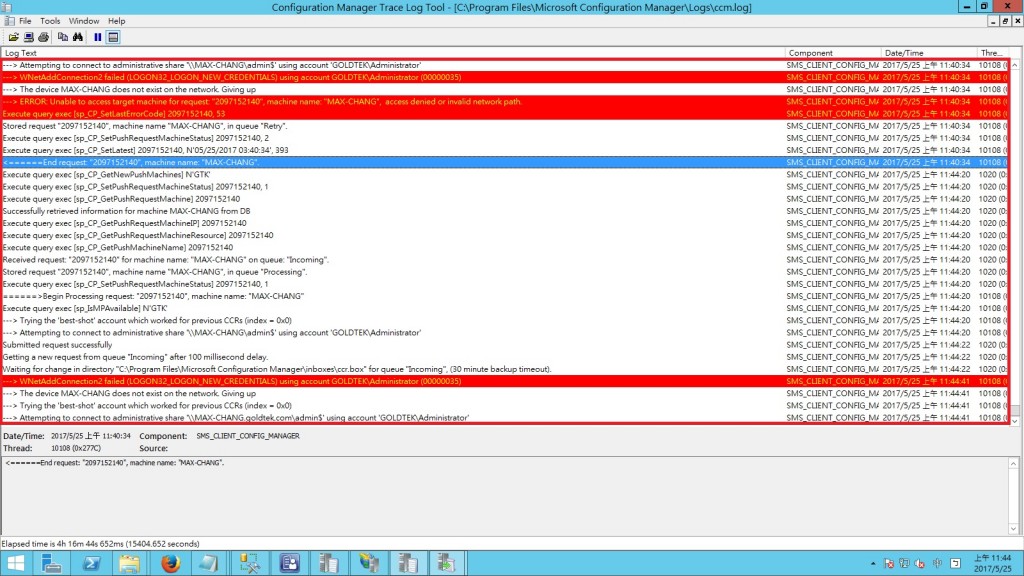Sort by Date/Time column header
Screen dimensions: 1024x576
[x=928, y=53]
